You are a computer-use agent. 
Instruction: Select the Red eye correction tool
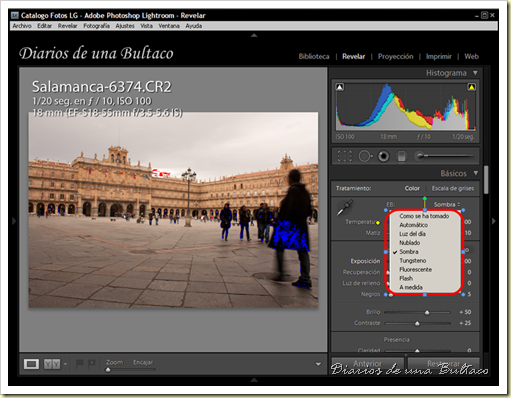pos(383,156)
